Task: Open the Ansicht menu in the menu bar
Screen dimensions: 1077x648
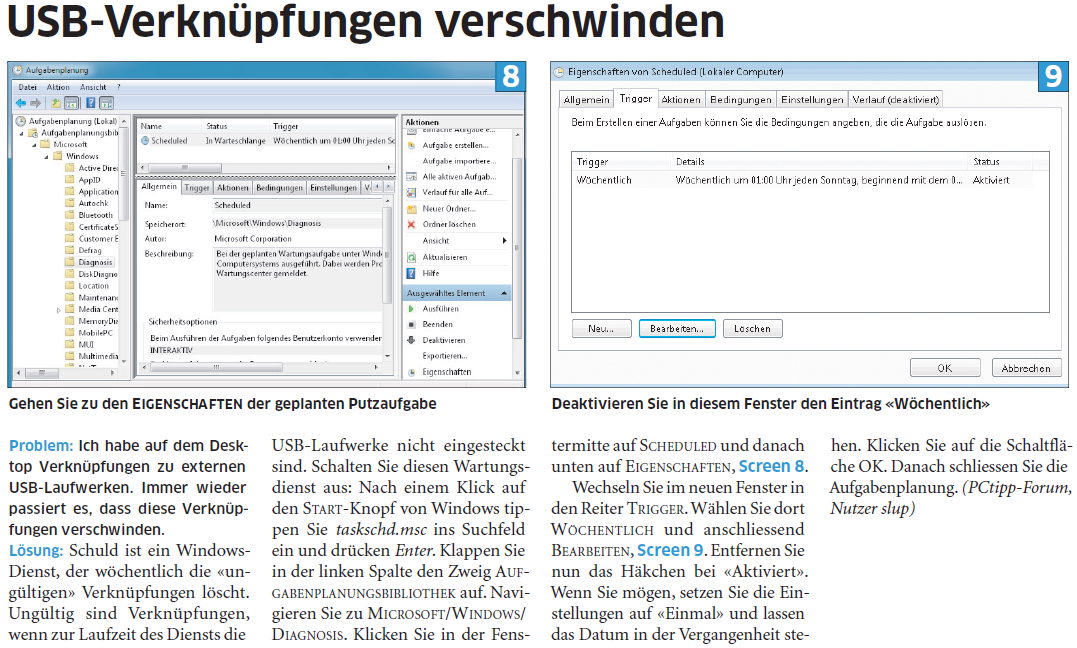Action: pos(93,87)
